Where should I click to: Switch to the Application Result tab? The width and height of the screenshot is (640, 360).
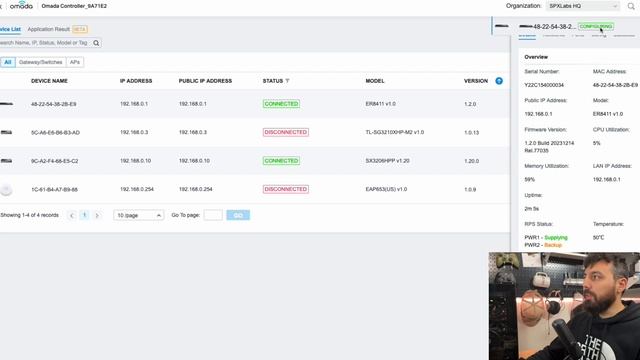pos(49,29)
